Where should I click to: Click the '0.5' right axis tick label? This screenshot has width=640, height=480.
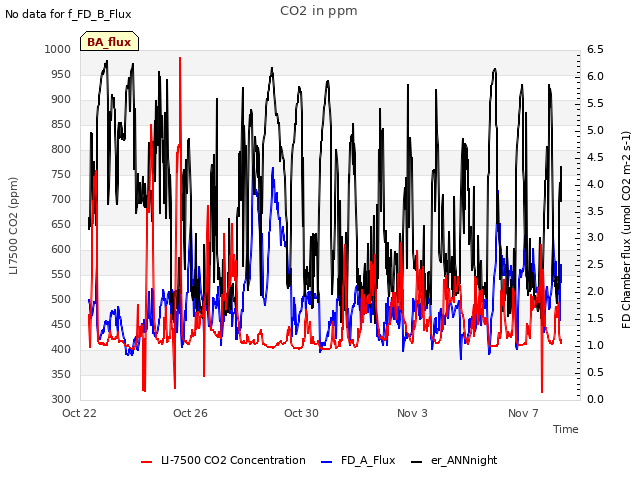596,372
